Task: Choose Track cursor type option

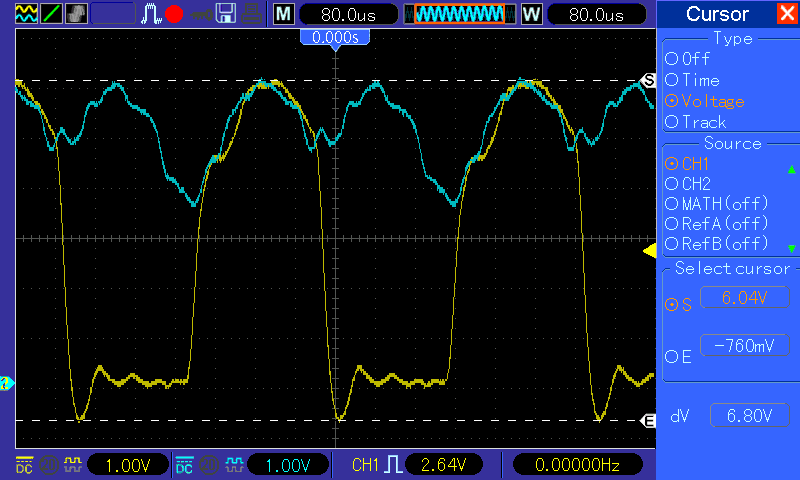Action: pos(695,122)
